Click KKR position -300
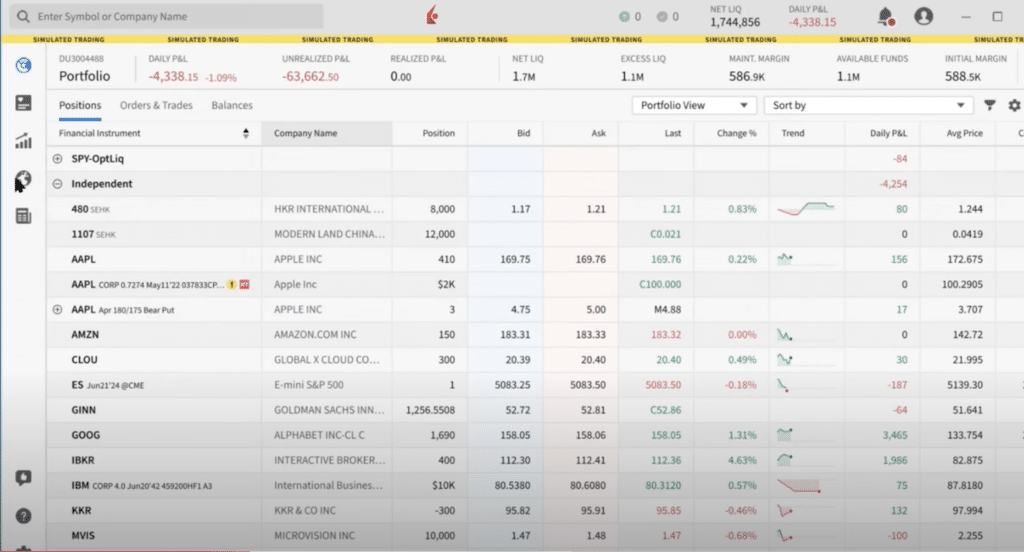Viewport: 1024px width, 552px height. tap(445, 510)
